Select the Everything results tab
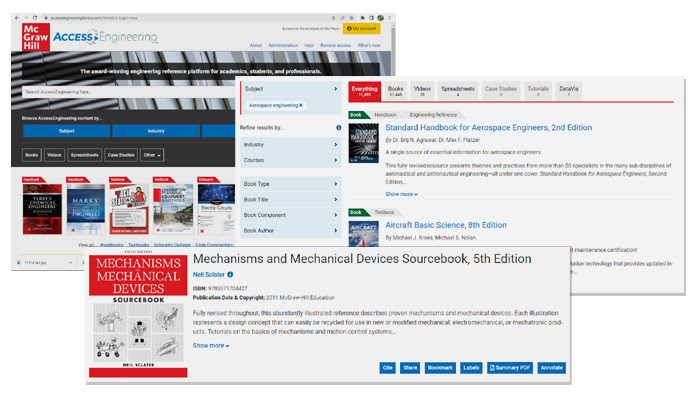Image resolution: width=700 pixels, height=420 pixels. click(x=364, y=91)
